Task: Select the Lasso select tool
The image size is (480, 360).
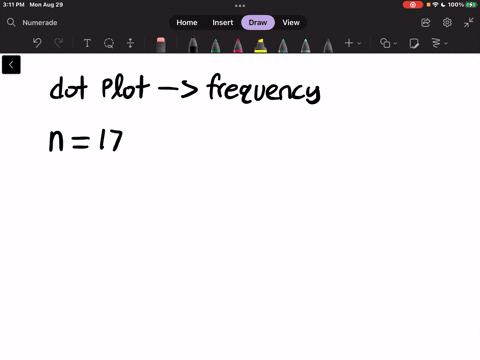Action: click(109, 43)
